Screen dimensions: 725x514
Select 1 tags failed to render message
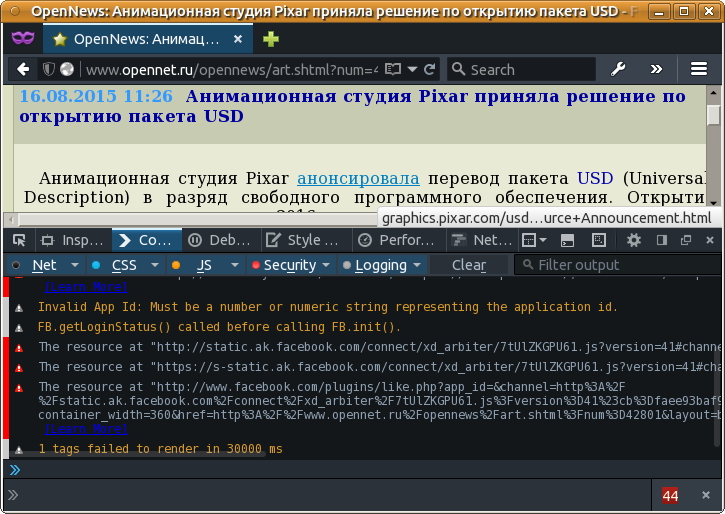tap(160, 449)
